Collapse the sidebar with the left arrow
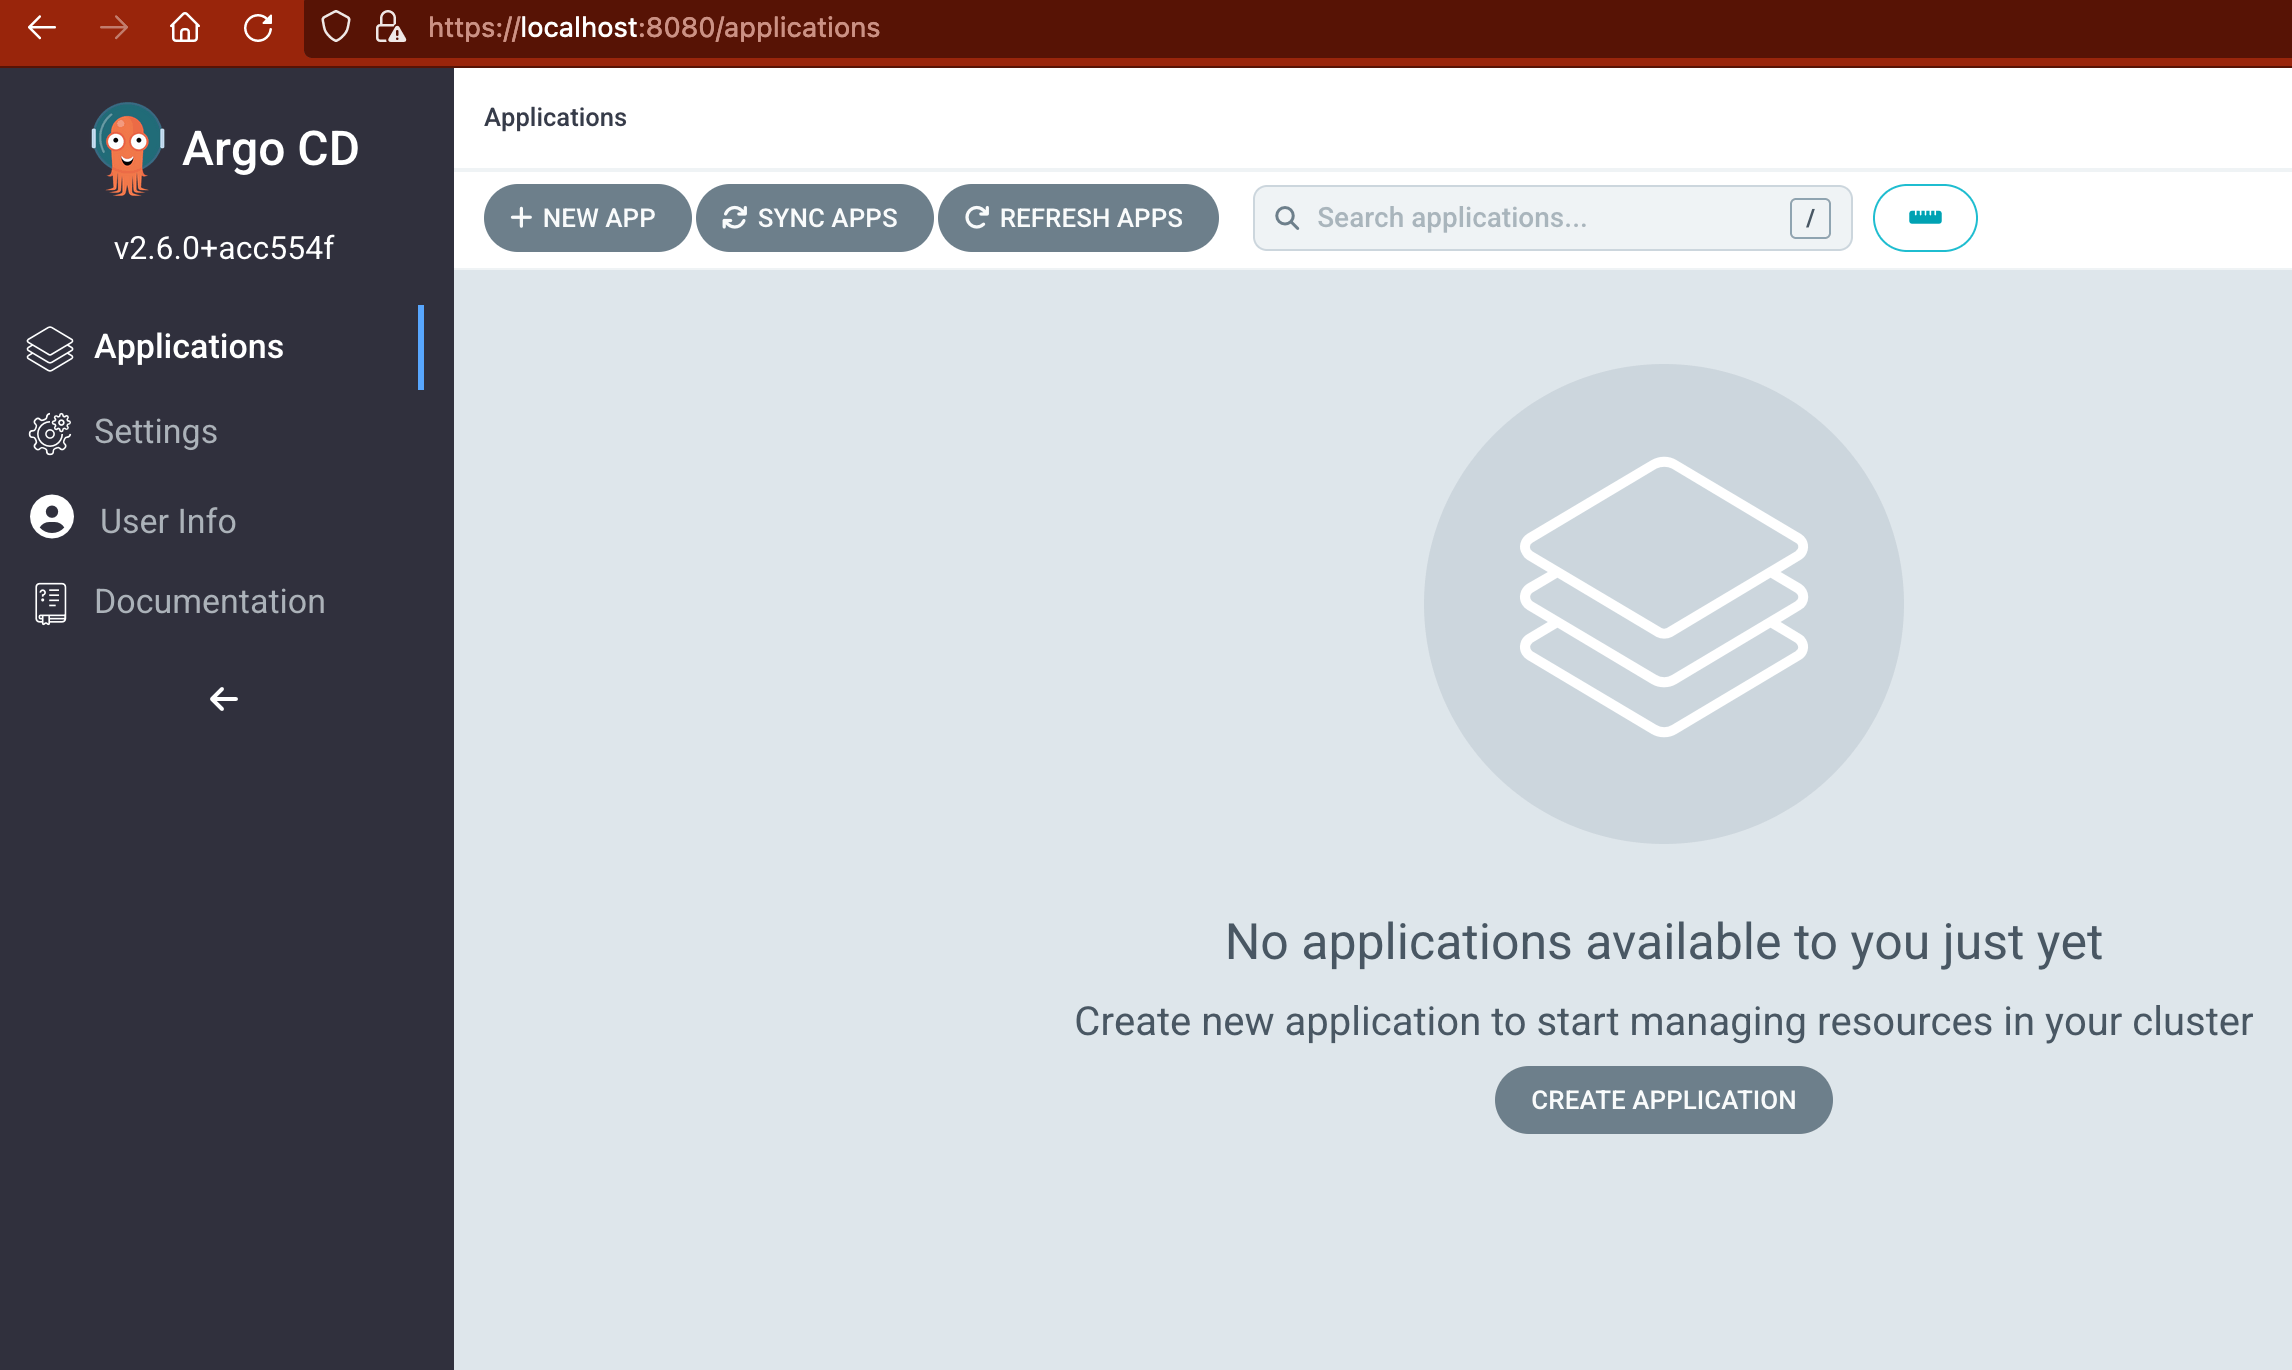2292x1370 pixels. (x=222, y=699)
